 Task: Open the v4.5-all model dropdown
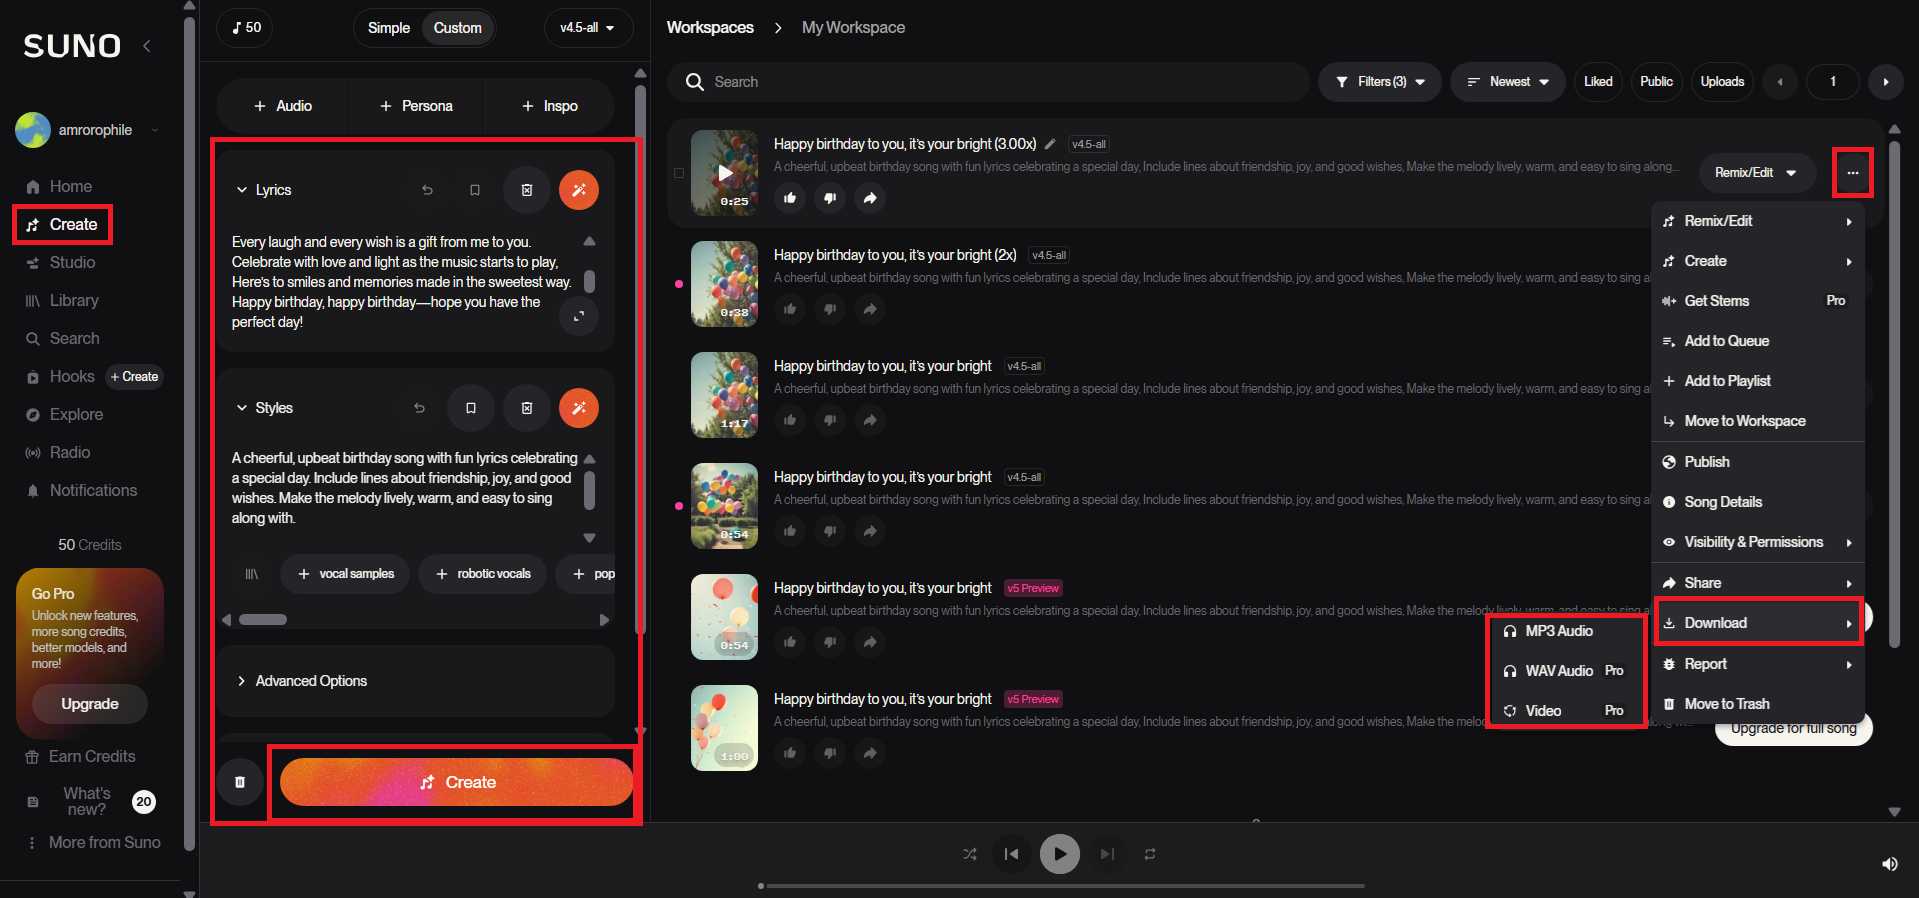[x=588, y=28]
